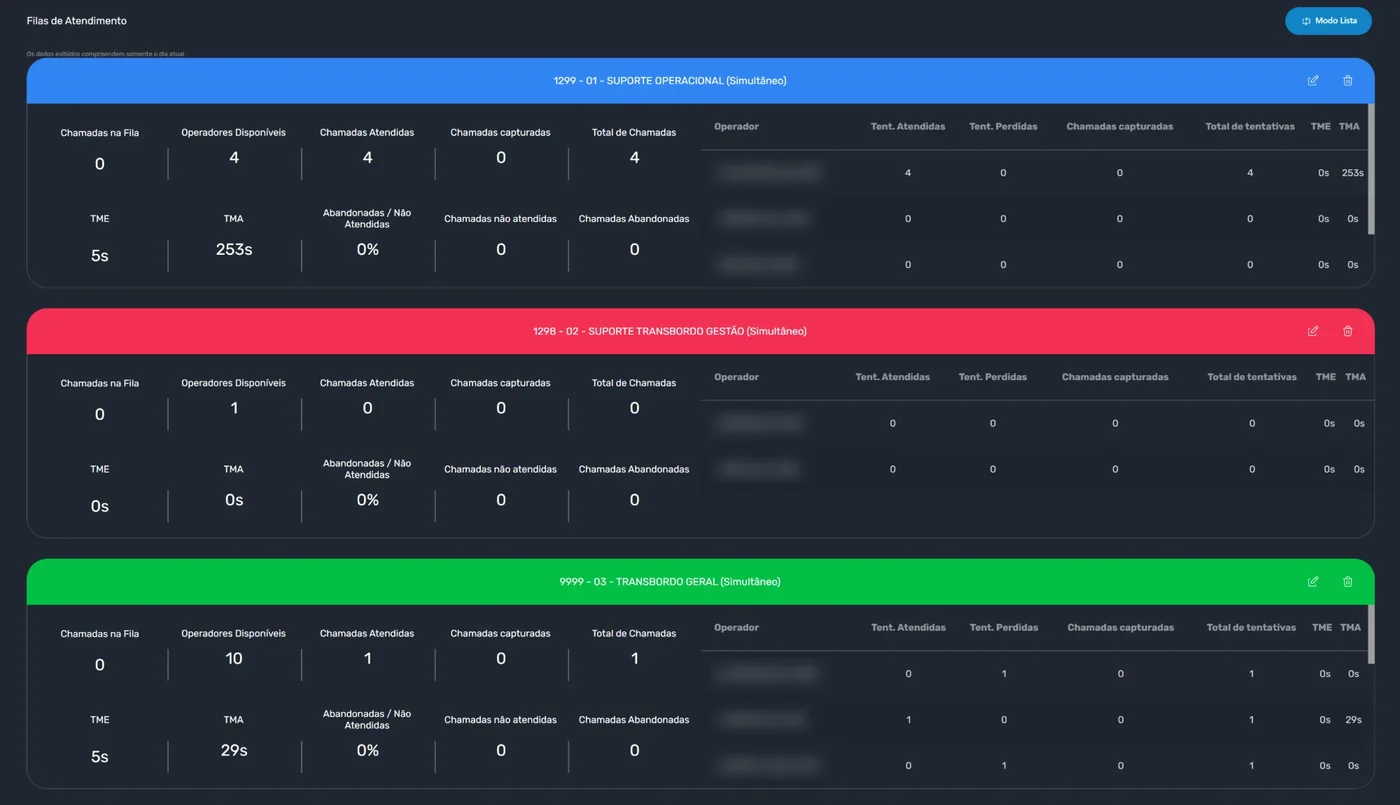This screenshot has height=805, width=1400.
Task: Click "Chamadas na Fila" label in TRANSBORDO GESTÃO
Action: click(100, 383)
